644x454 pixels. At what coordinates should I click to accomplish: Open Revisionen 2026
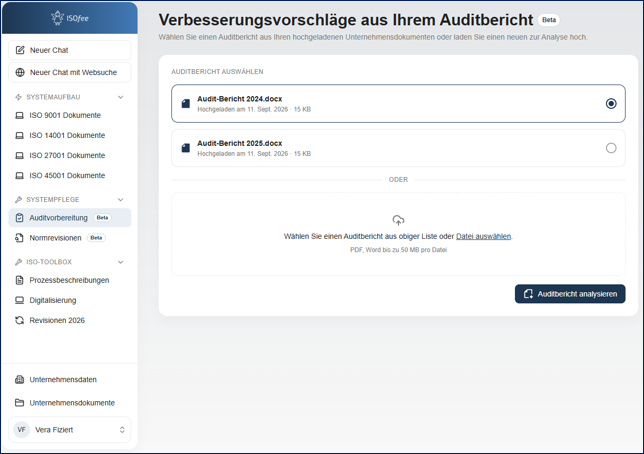(70, 320)
